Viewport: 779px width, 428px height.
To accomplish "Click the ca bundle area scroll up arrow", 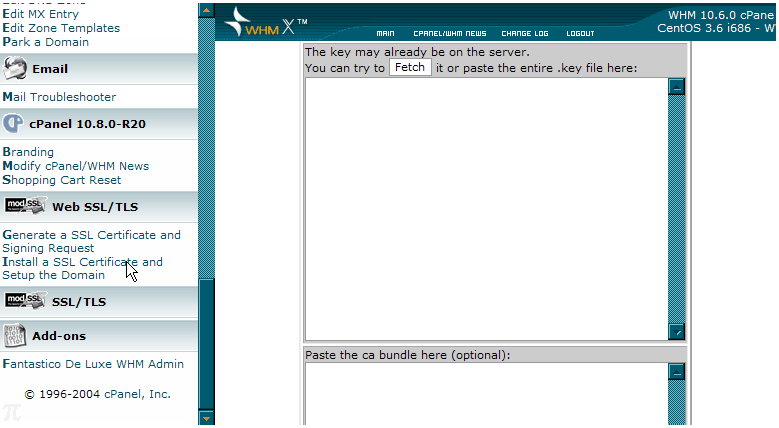I will (x=677, y=372).
